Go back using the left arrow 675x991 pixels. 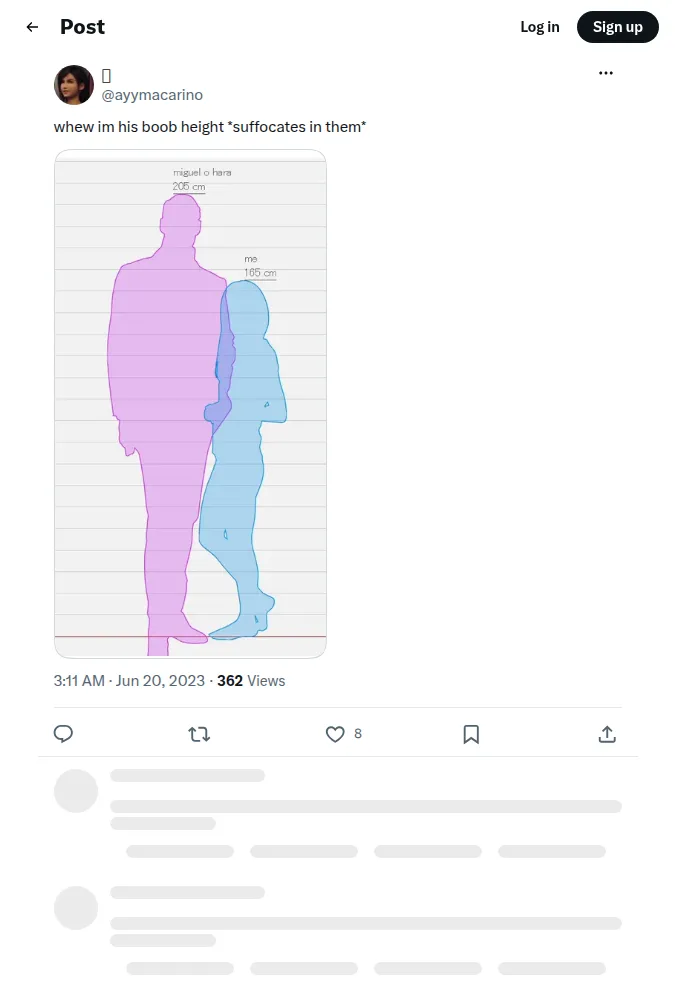coord(32,27)
